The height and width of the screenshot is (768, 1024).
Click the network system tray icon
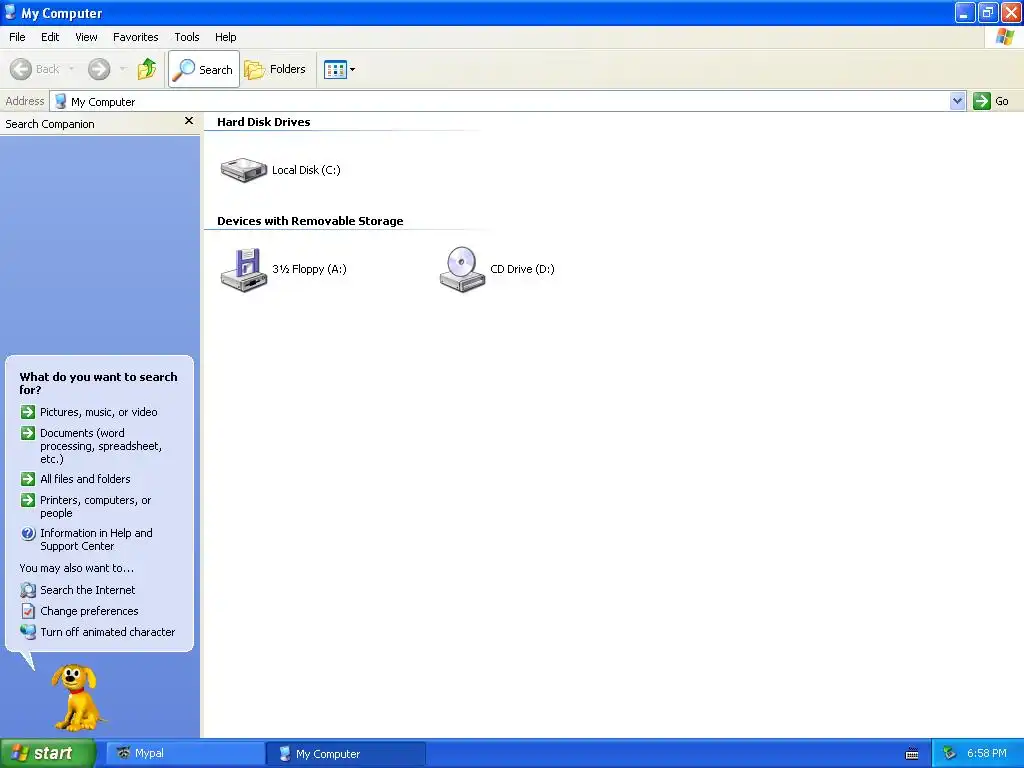[949, 754]
